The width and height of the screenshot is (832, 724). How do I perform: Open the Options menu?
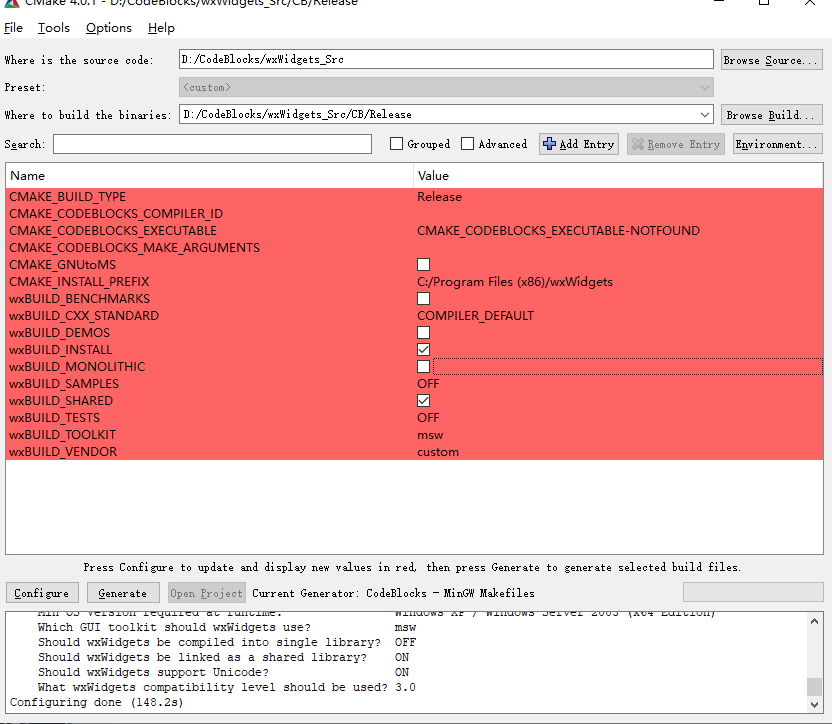click(x=109, y=28)
